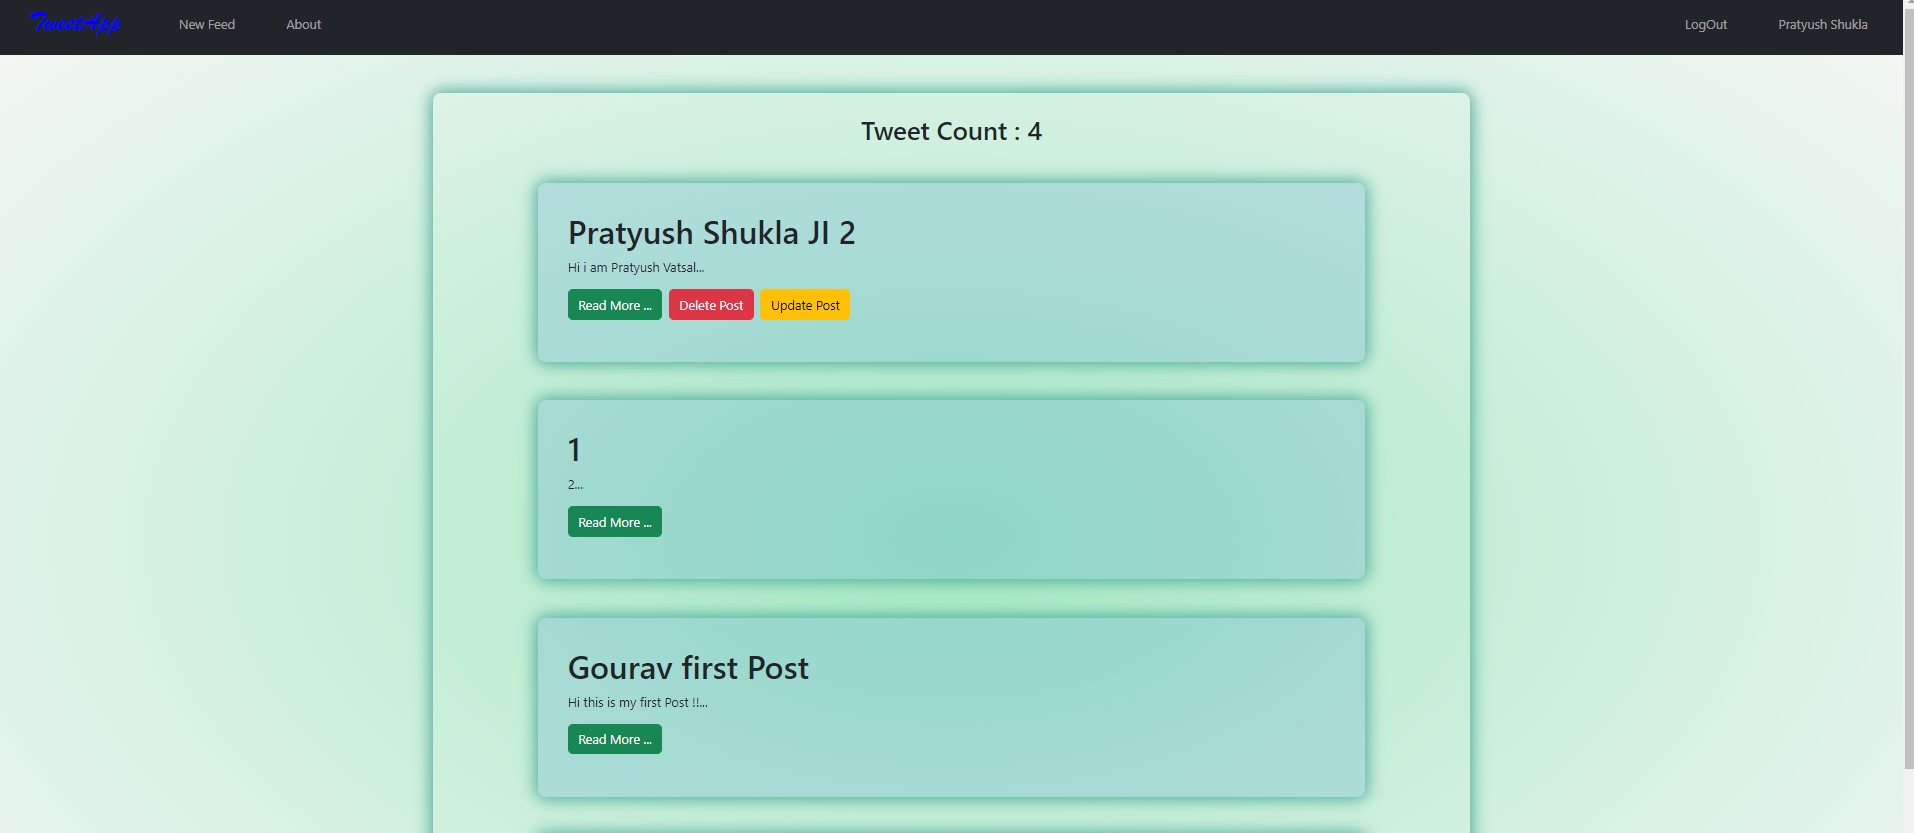
Task: Select the title Pratyush Shukla JI 2
Action: coord(711,232)
